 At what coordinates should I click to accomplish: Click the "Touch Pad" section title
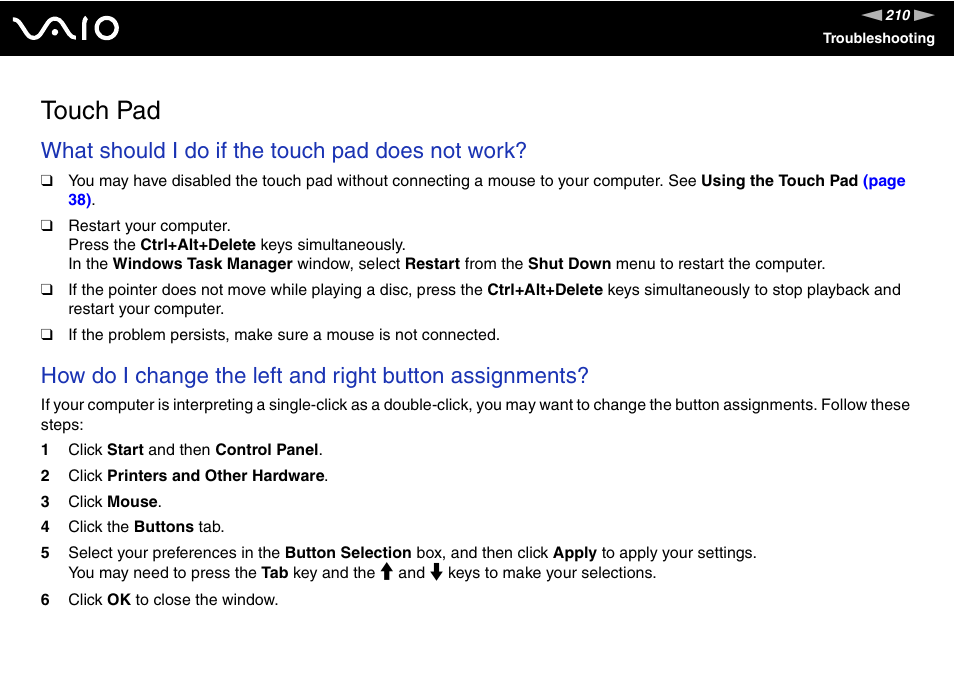point(100,111)
